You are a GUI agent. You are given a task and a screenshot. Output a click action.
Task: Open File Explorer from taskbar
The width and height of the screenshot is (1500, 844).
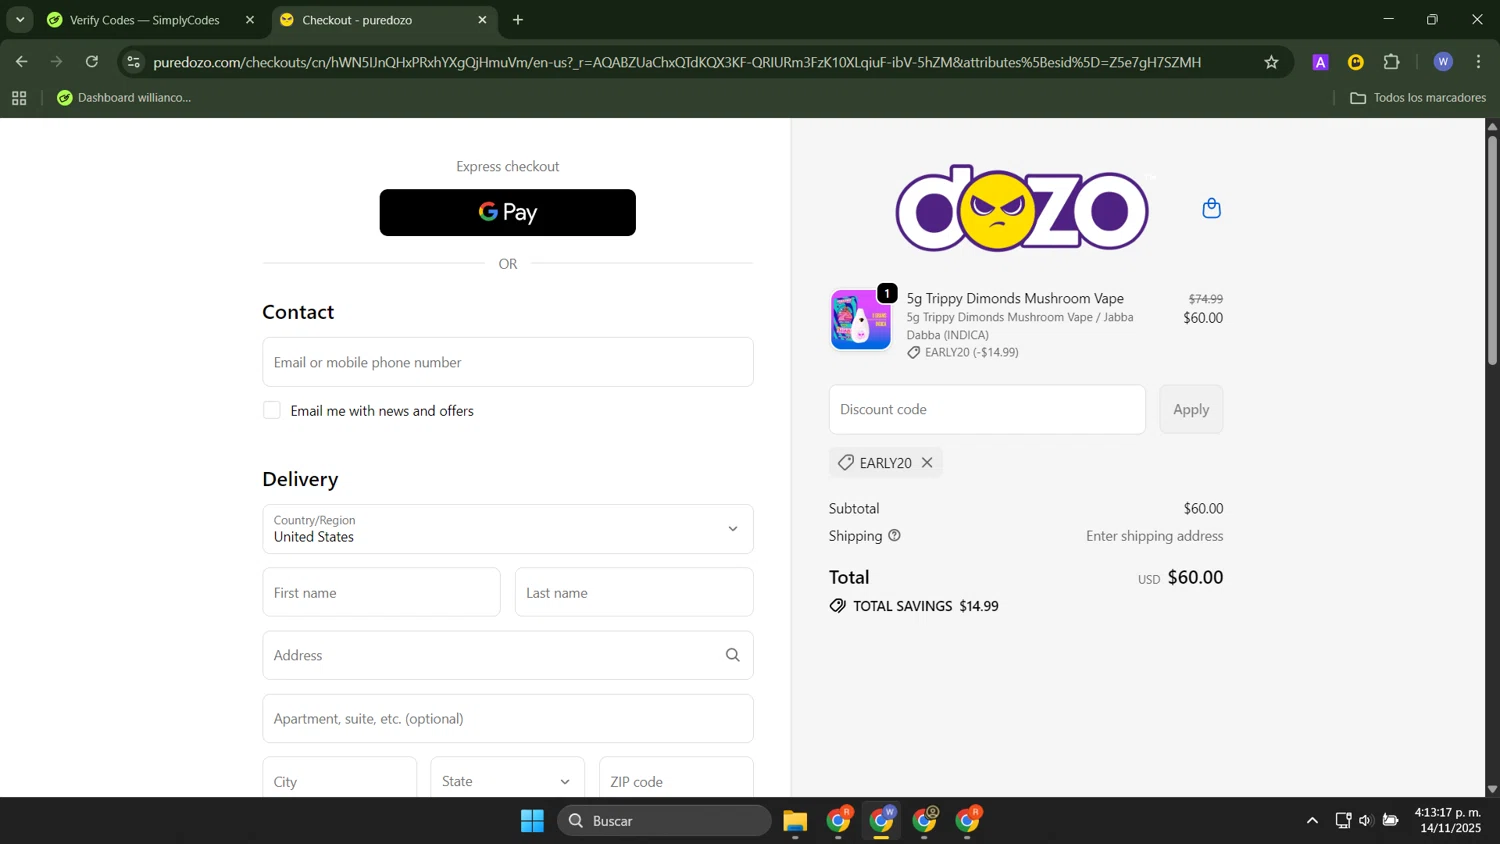point(795,821)
